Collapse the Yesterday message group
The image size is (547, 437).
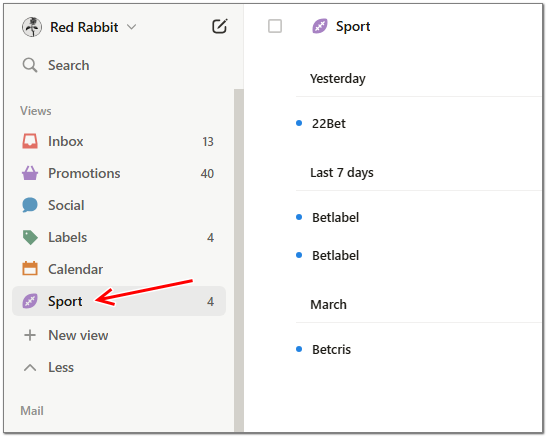click(338, 78)
